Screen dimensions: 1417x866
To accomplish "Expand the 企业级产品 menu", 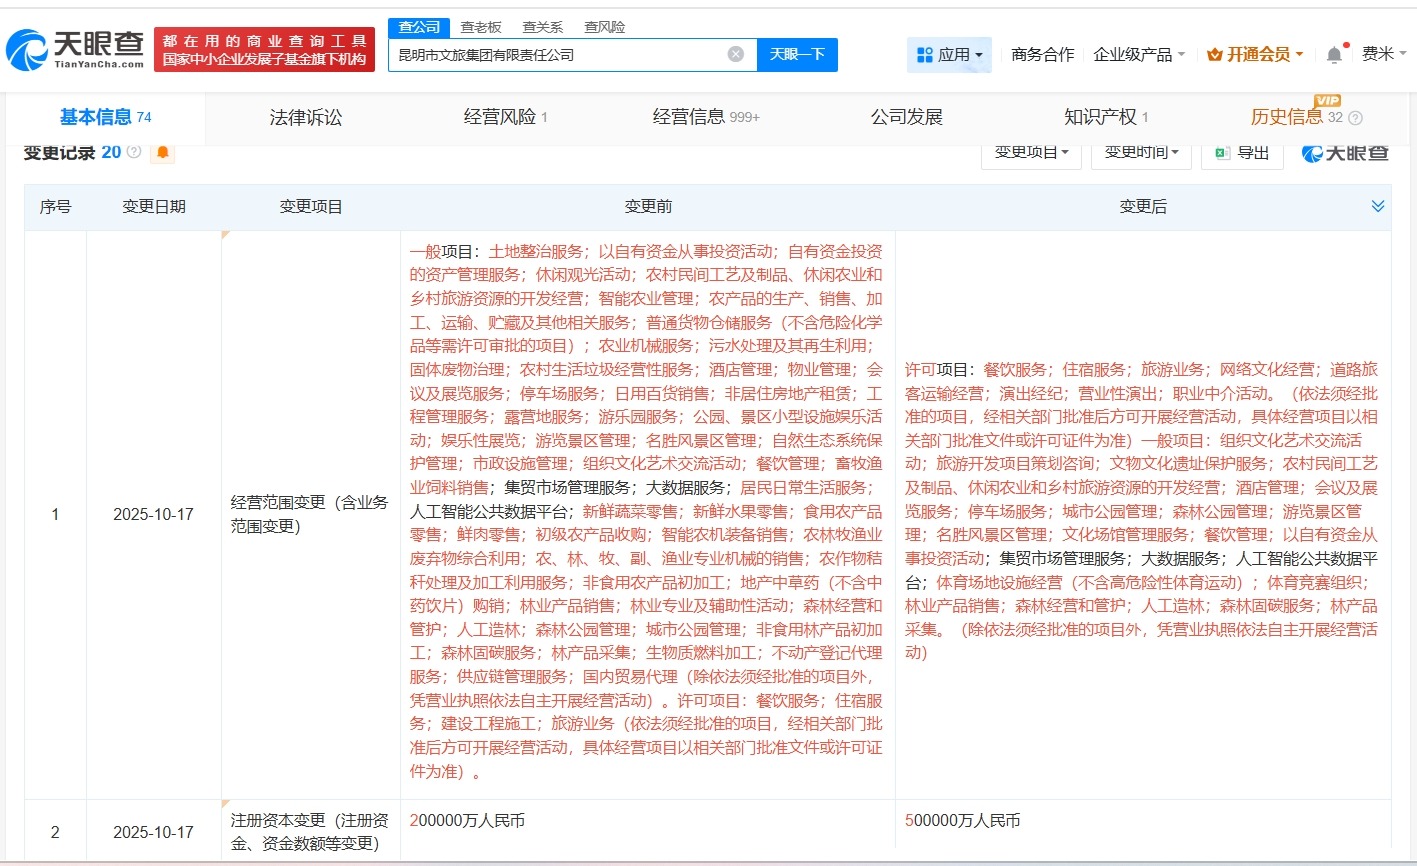I will coord(1139,55).
